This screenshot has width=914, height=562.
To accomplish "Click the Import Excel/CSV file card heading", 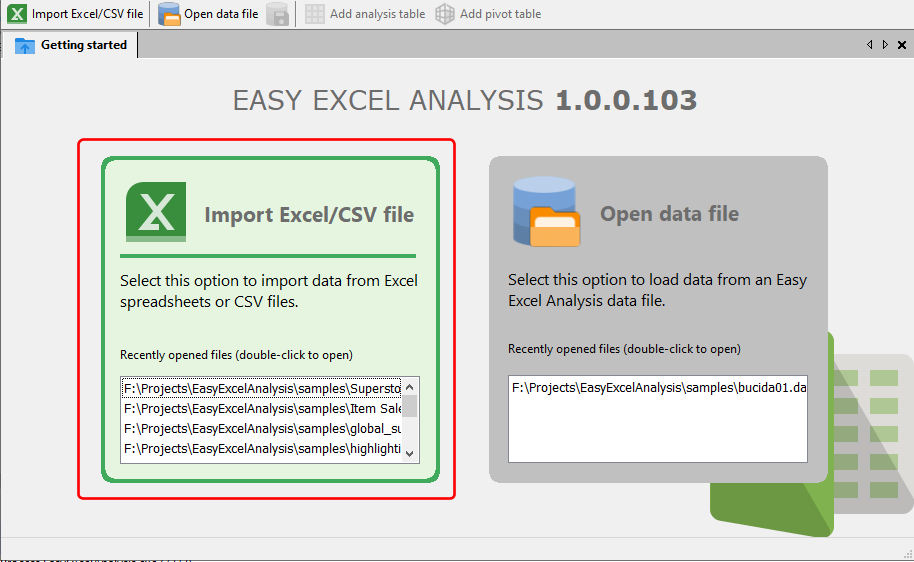I will tap(309, 214).
